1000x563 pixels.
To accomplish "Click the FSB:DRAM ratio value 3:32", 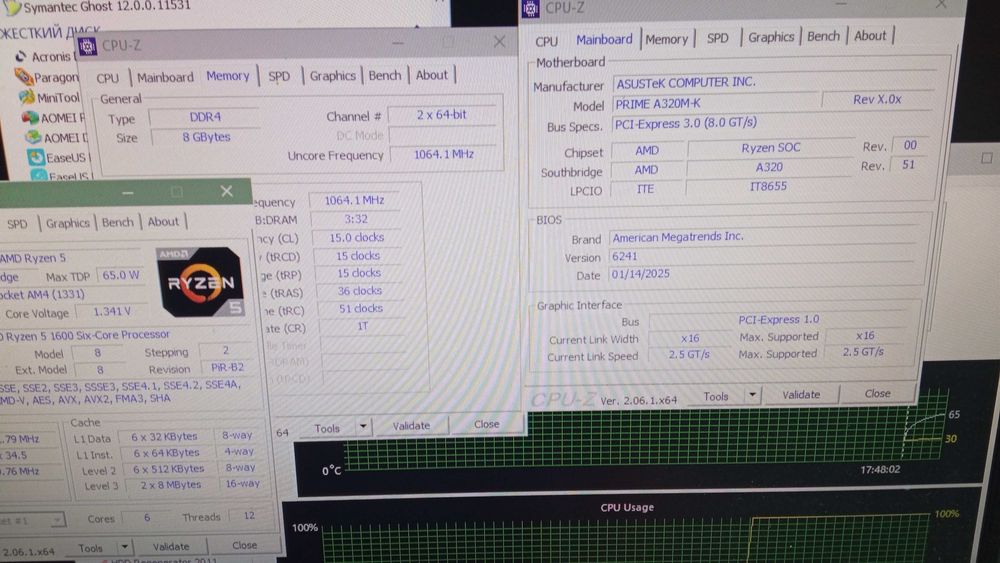I will [x=355, y=219].
